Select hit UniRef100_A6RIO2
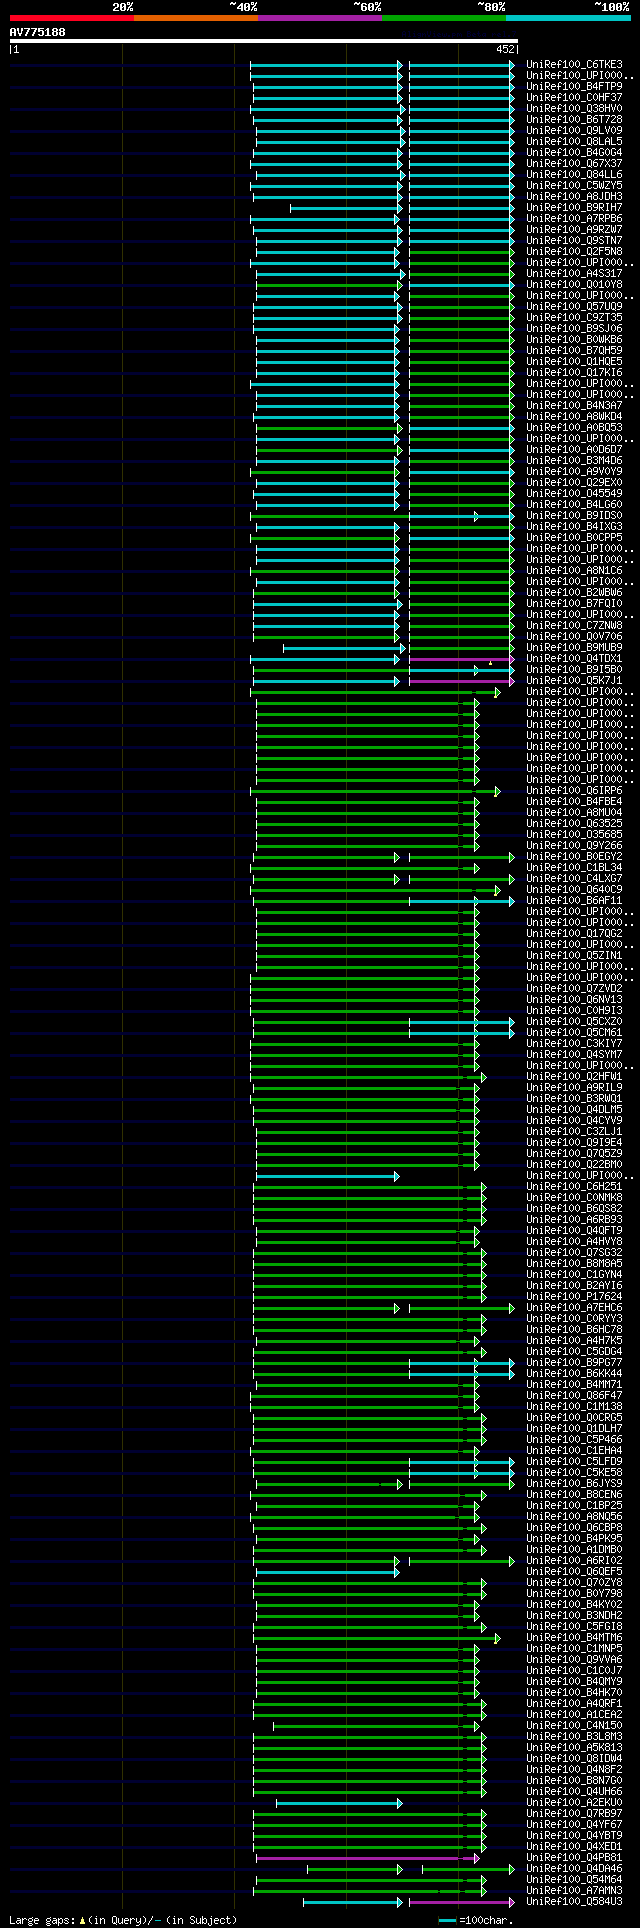This screenshot has width=640, height=1928. pos(574,1561)
